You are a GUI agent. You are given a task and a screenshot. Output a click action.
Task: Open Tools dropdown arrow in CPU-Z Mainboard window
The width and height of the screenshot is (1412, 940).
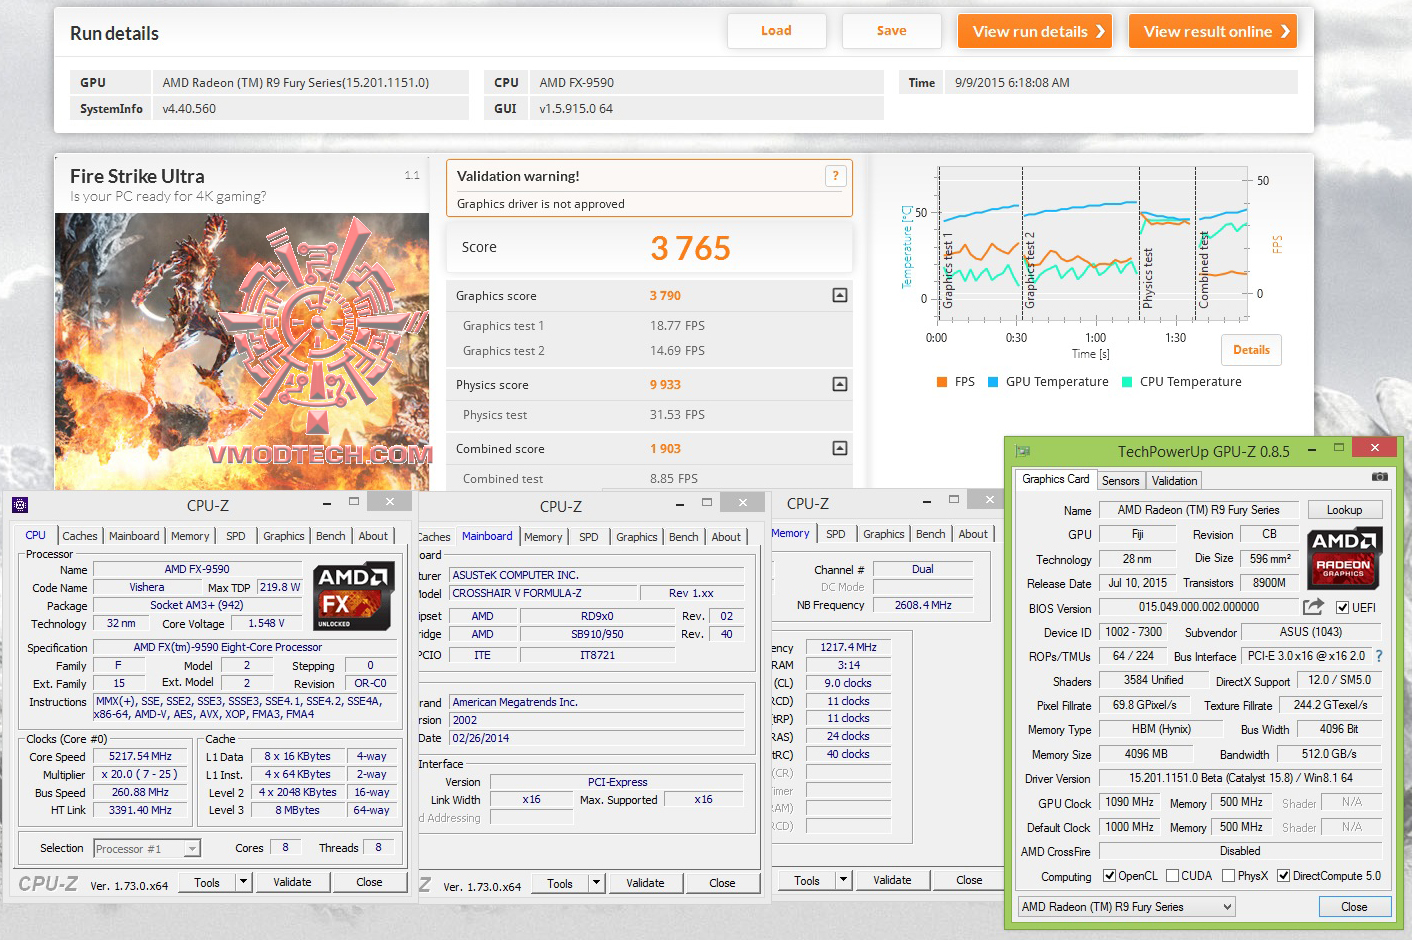tap(597, 883)
